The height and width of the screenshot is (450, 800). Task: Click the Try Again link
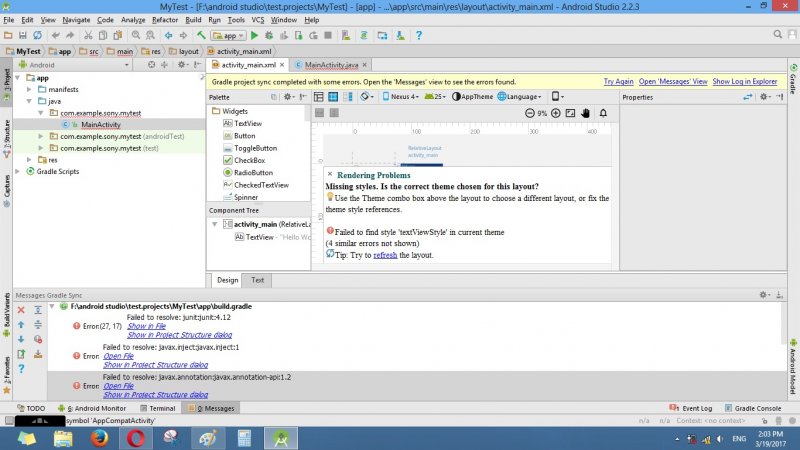point(617,81)
